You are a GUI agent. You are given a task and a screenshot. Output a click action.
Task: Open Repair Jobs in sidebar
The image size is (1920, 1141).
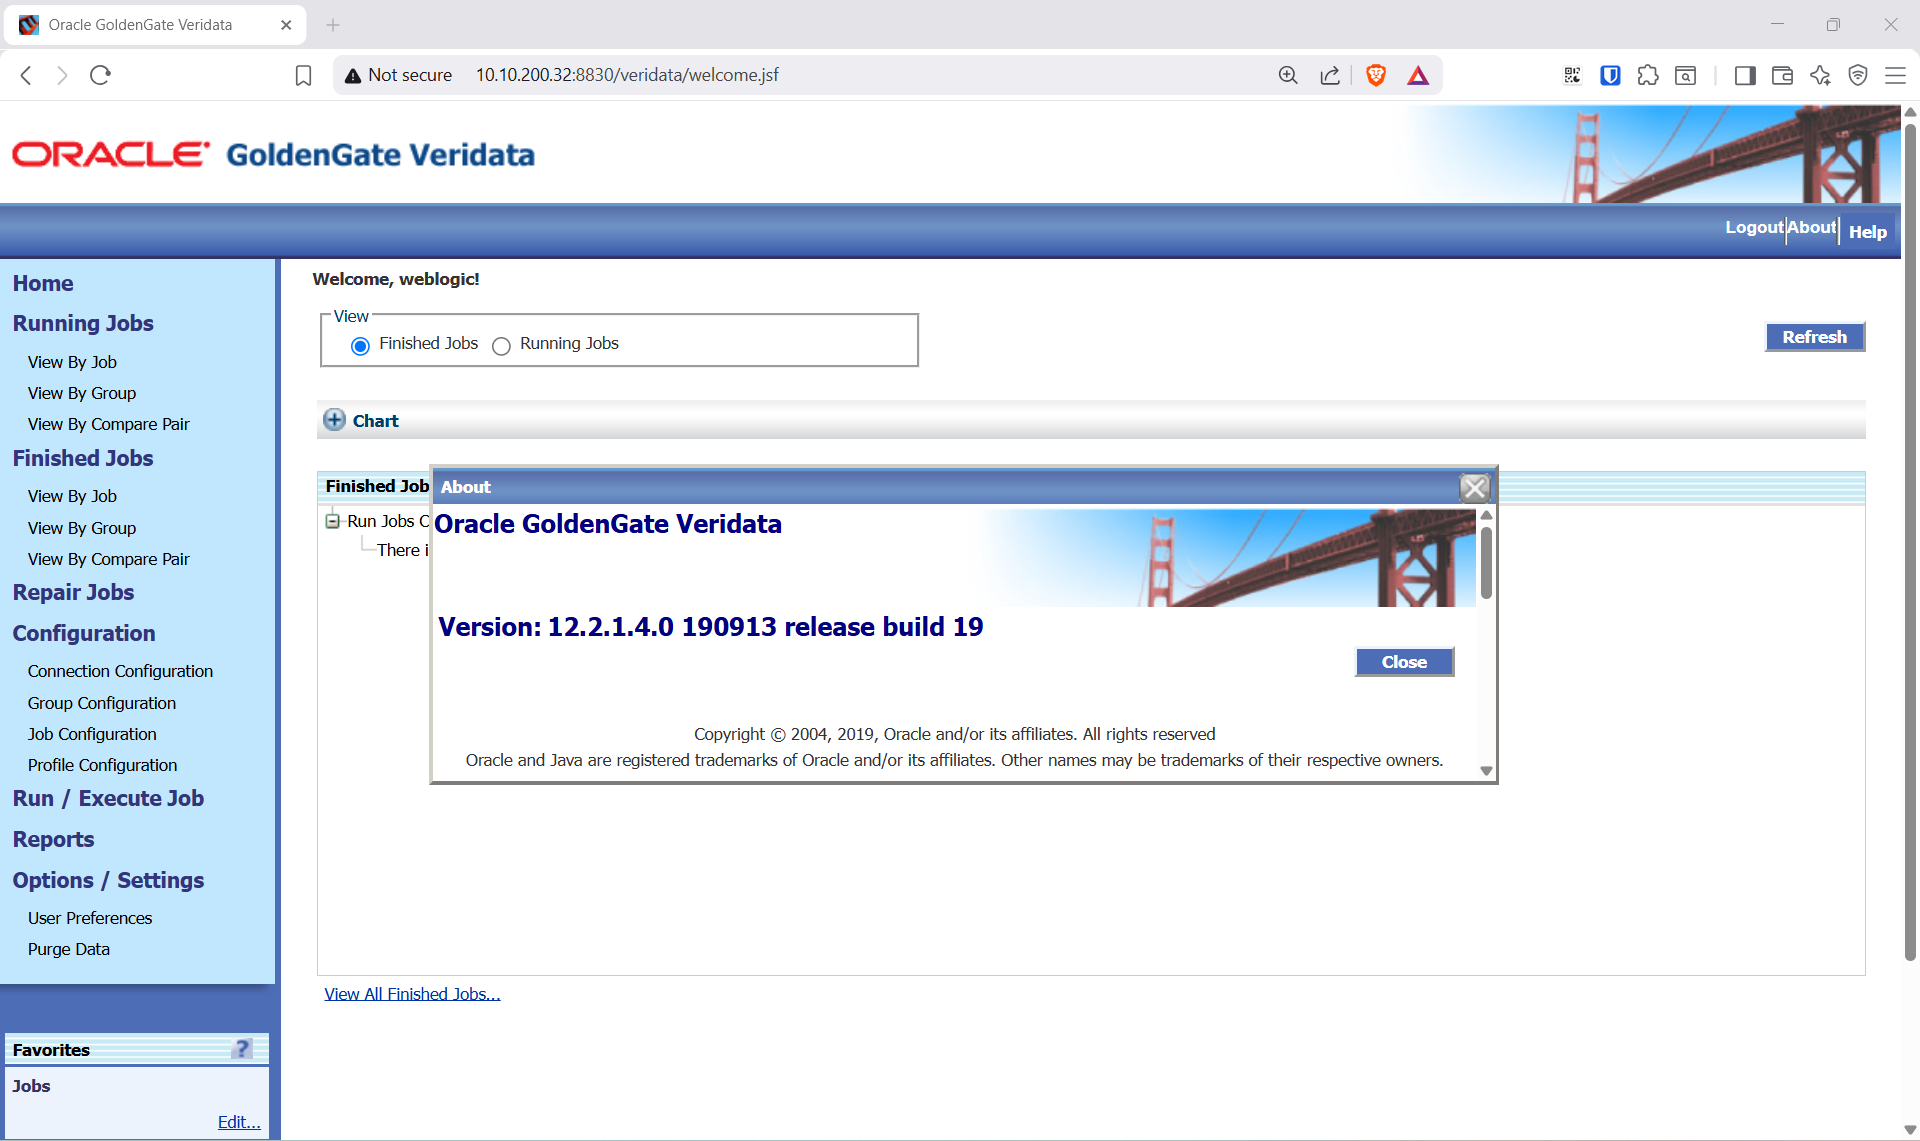73,592
